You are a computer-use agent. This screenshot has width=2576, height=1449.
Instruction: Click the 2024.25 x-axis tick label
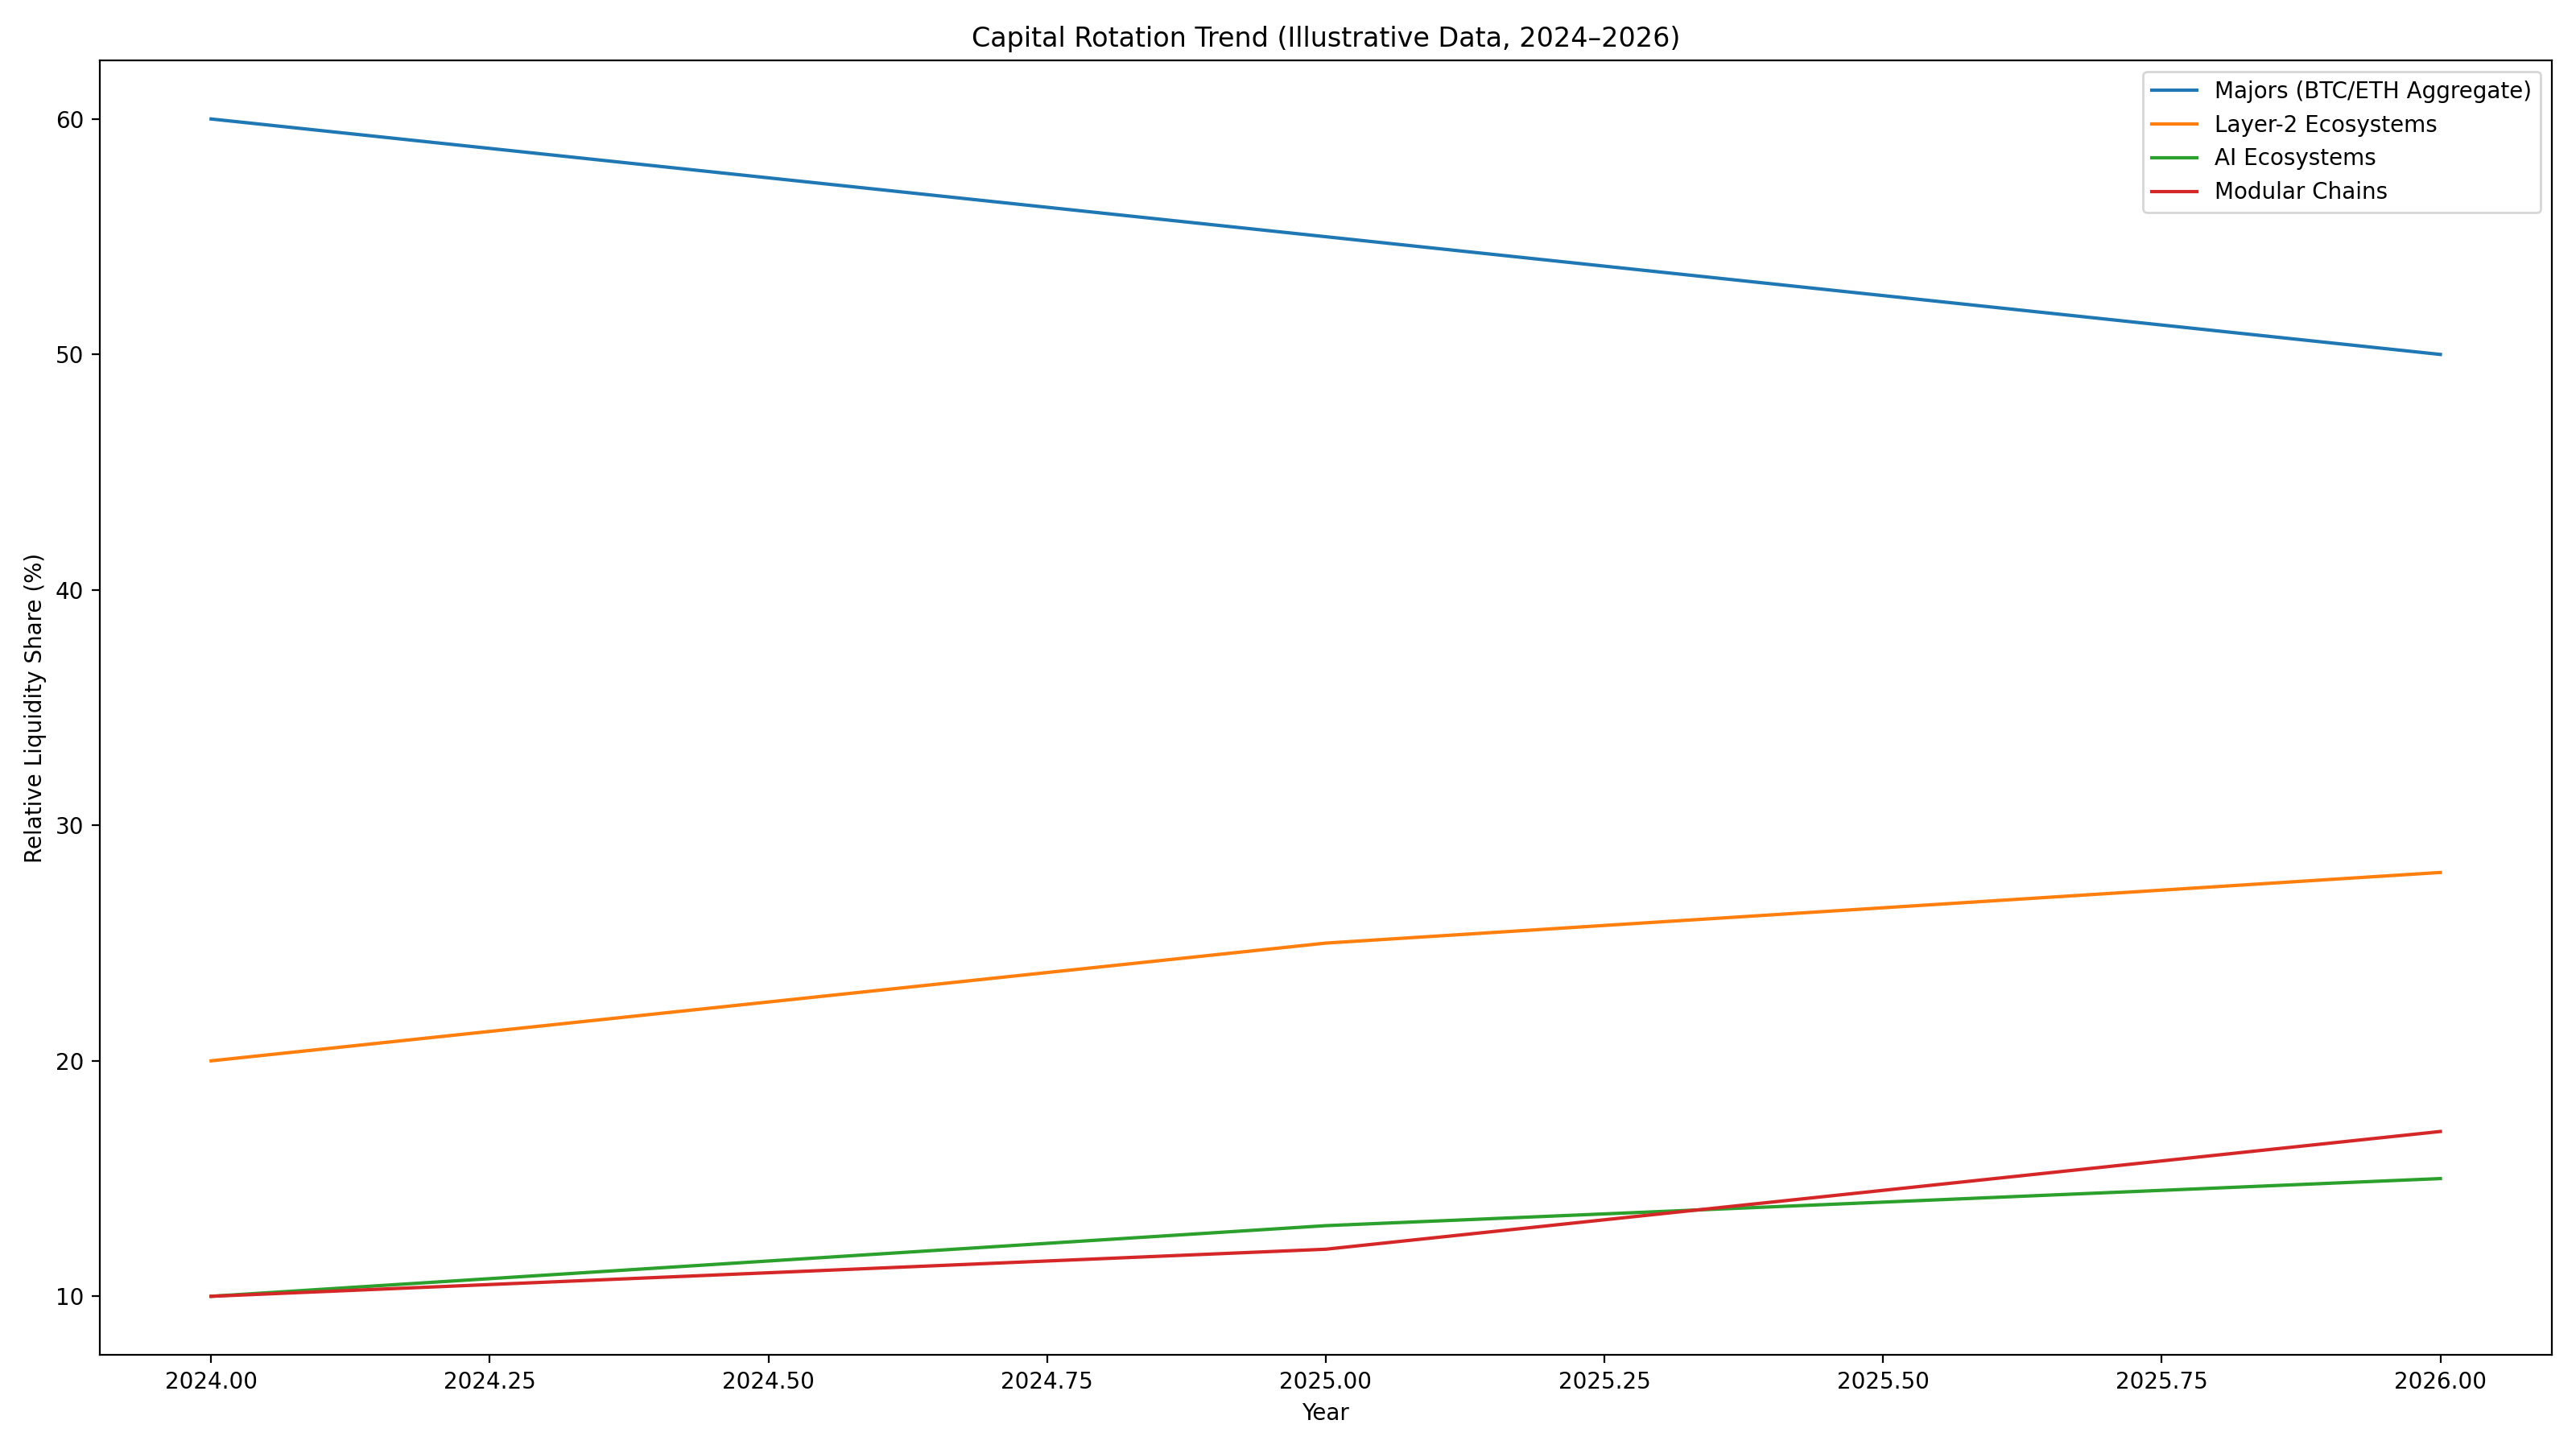pos(489,1381)
